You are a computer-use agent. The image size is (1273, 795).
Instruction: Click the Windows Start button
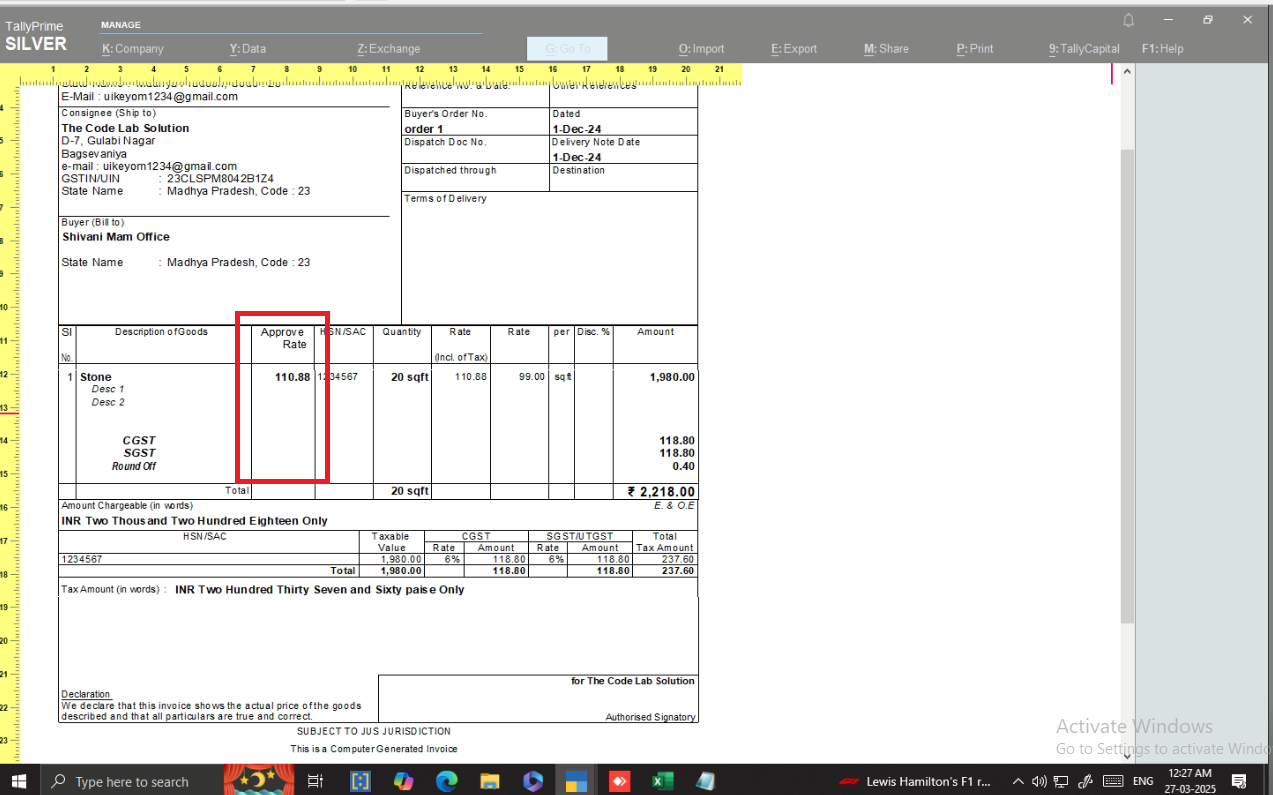click(x=19, y=780)
